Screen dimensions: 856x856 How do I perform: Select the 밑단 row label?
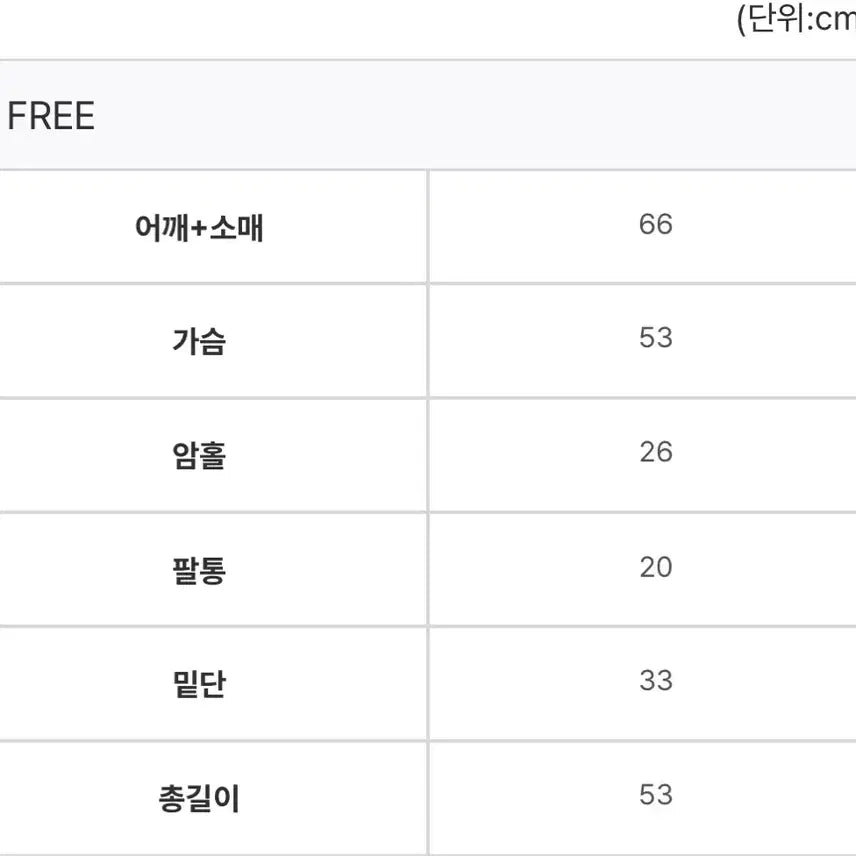pyautogui.click(x=200, y=685)
